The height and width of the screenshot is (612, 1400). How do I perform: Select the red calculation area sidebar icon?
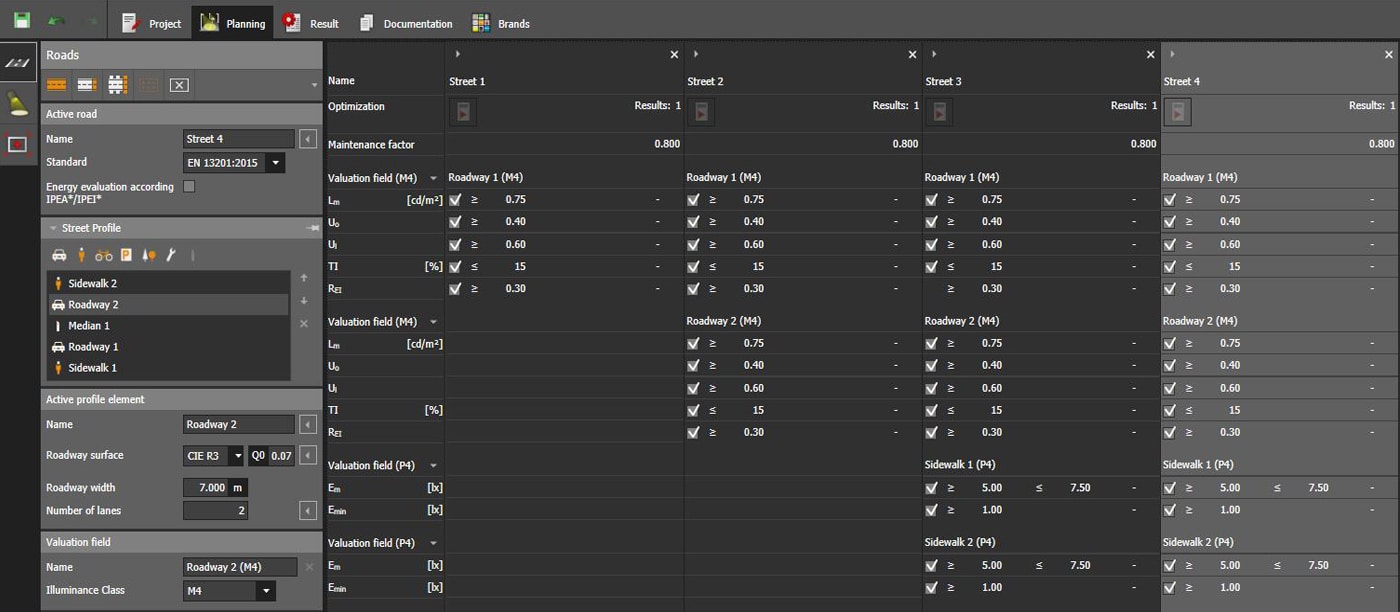(x=17, y=144)
